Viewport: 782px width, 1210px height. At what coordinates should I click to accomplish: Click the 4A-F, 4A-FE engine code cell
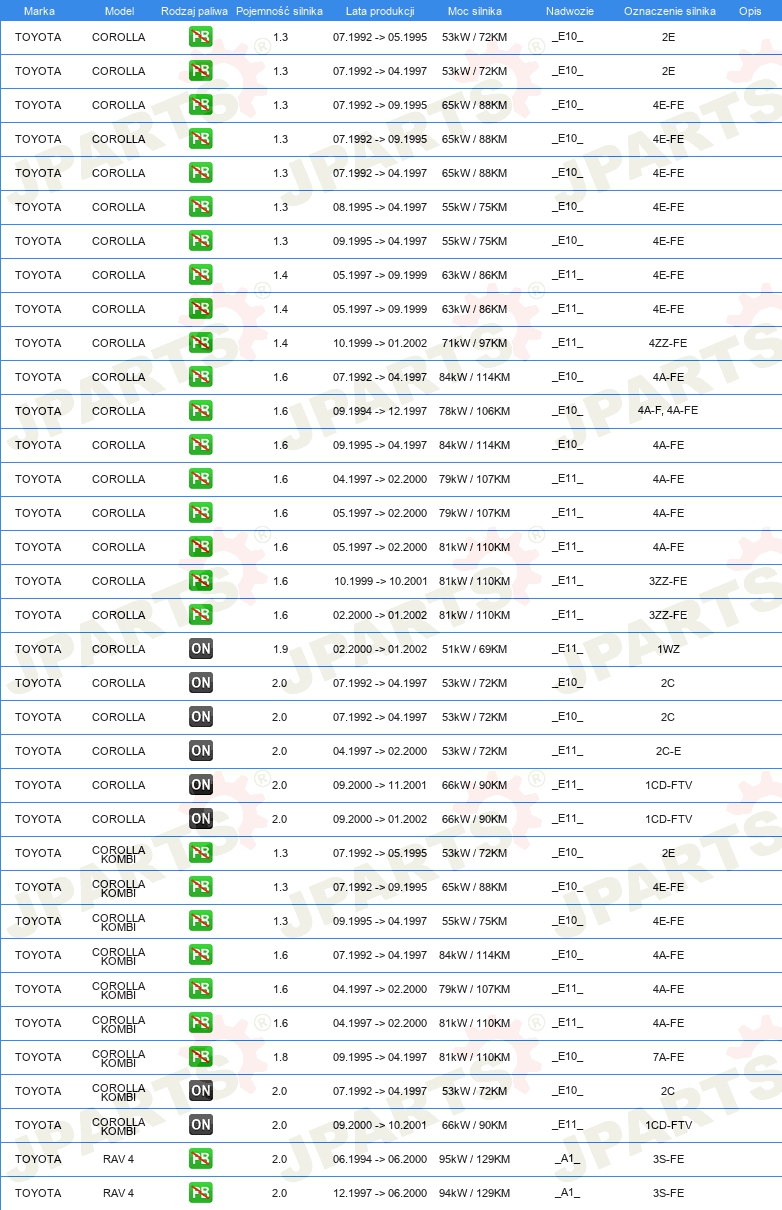coord(668,411)
